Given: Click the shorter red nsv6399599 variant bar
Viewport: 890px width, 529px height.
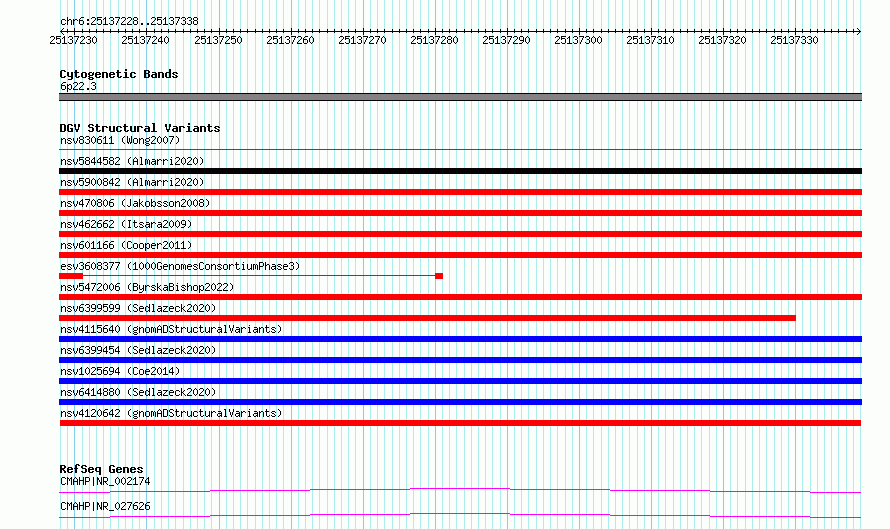Looking at the screenshot, I should (427, 318).
